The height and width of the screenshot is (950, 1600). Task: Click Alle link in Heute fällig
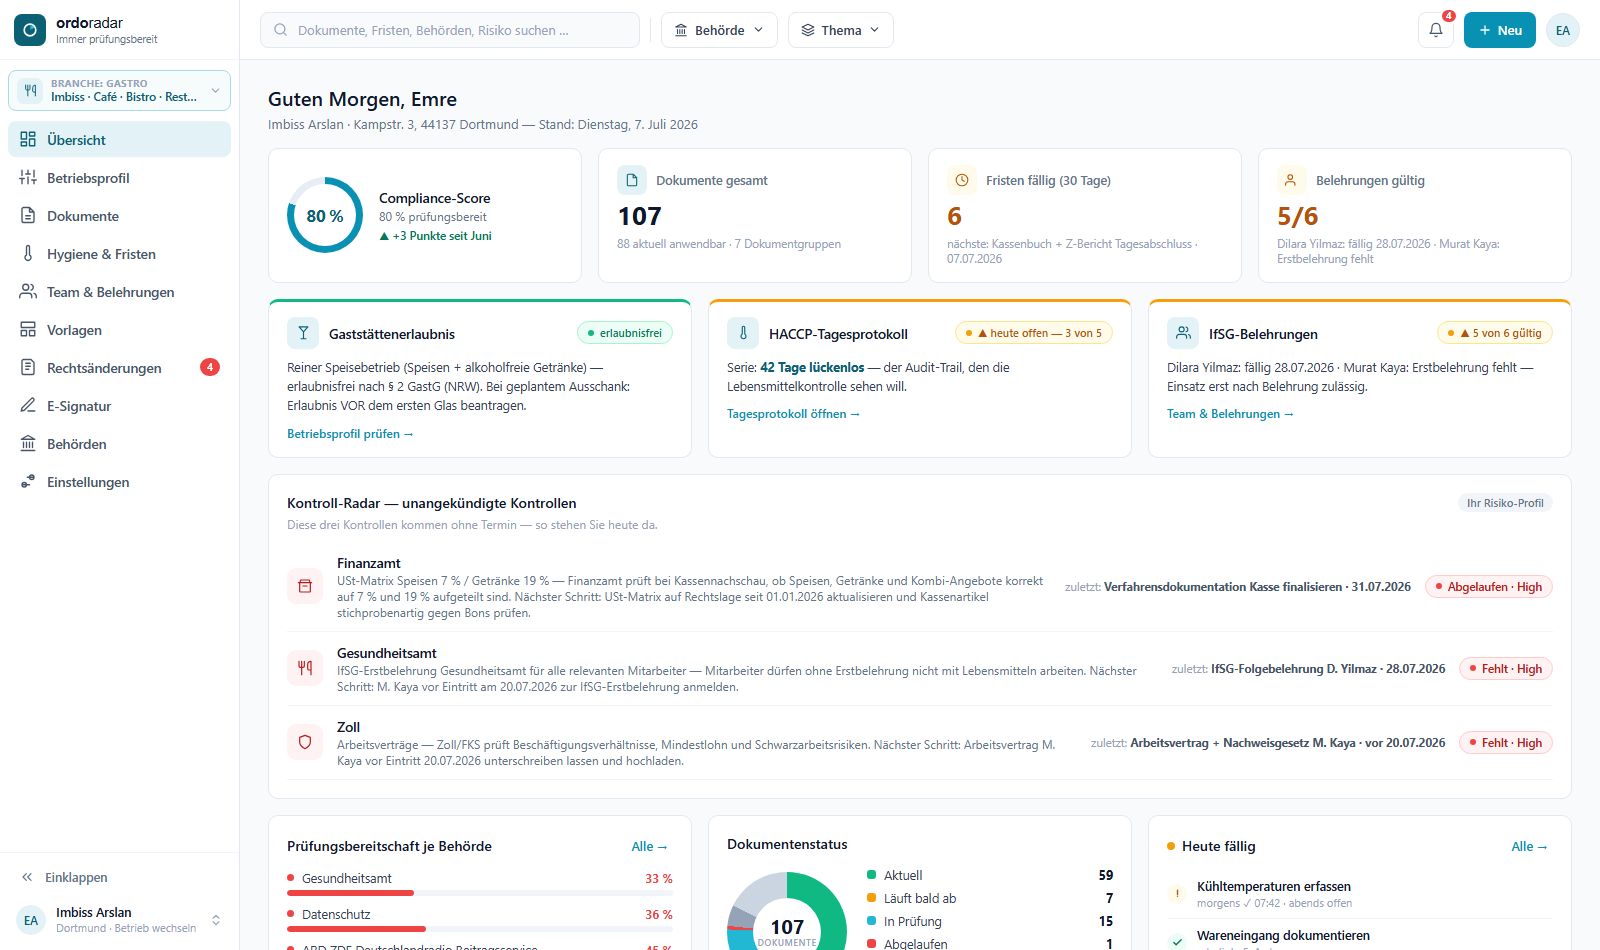pos(1530,846)
